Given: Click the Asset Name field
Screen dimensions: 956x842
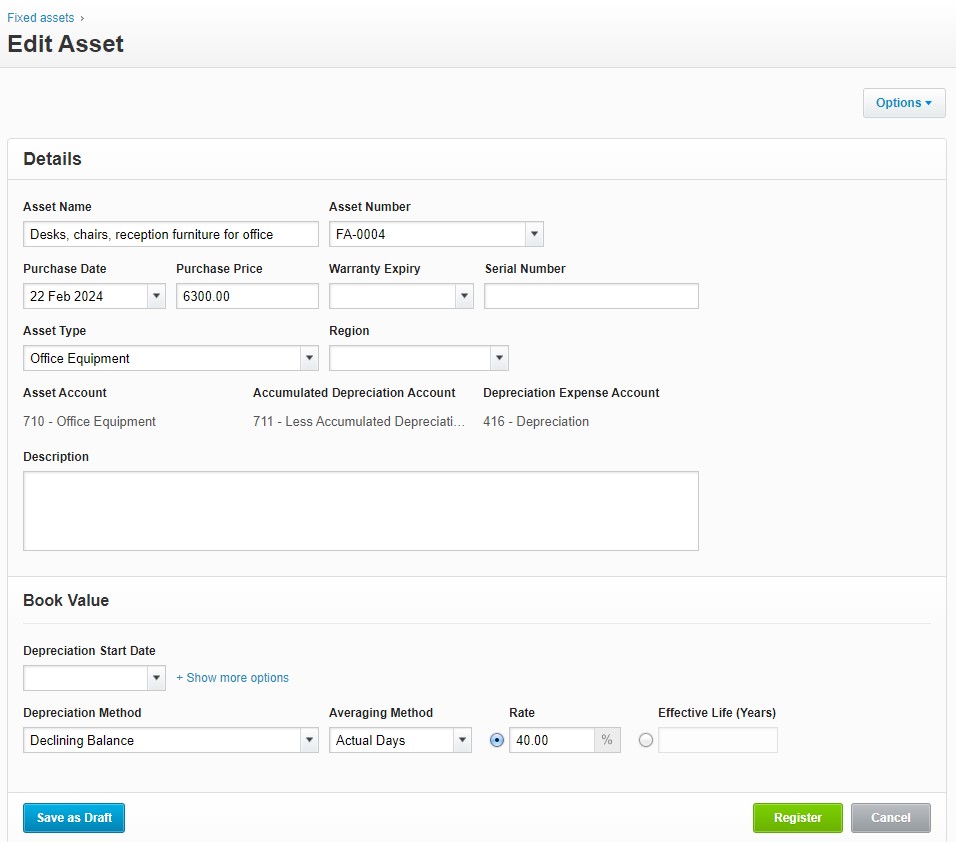Looking at the screenshot, I should pyautogui.click(x=170, y=233).
